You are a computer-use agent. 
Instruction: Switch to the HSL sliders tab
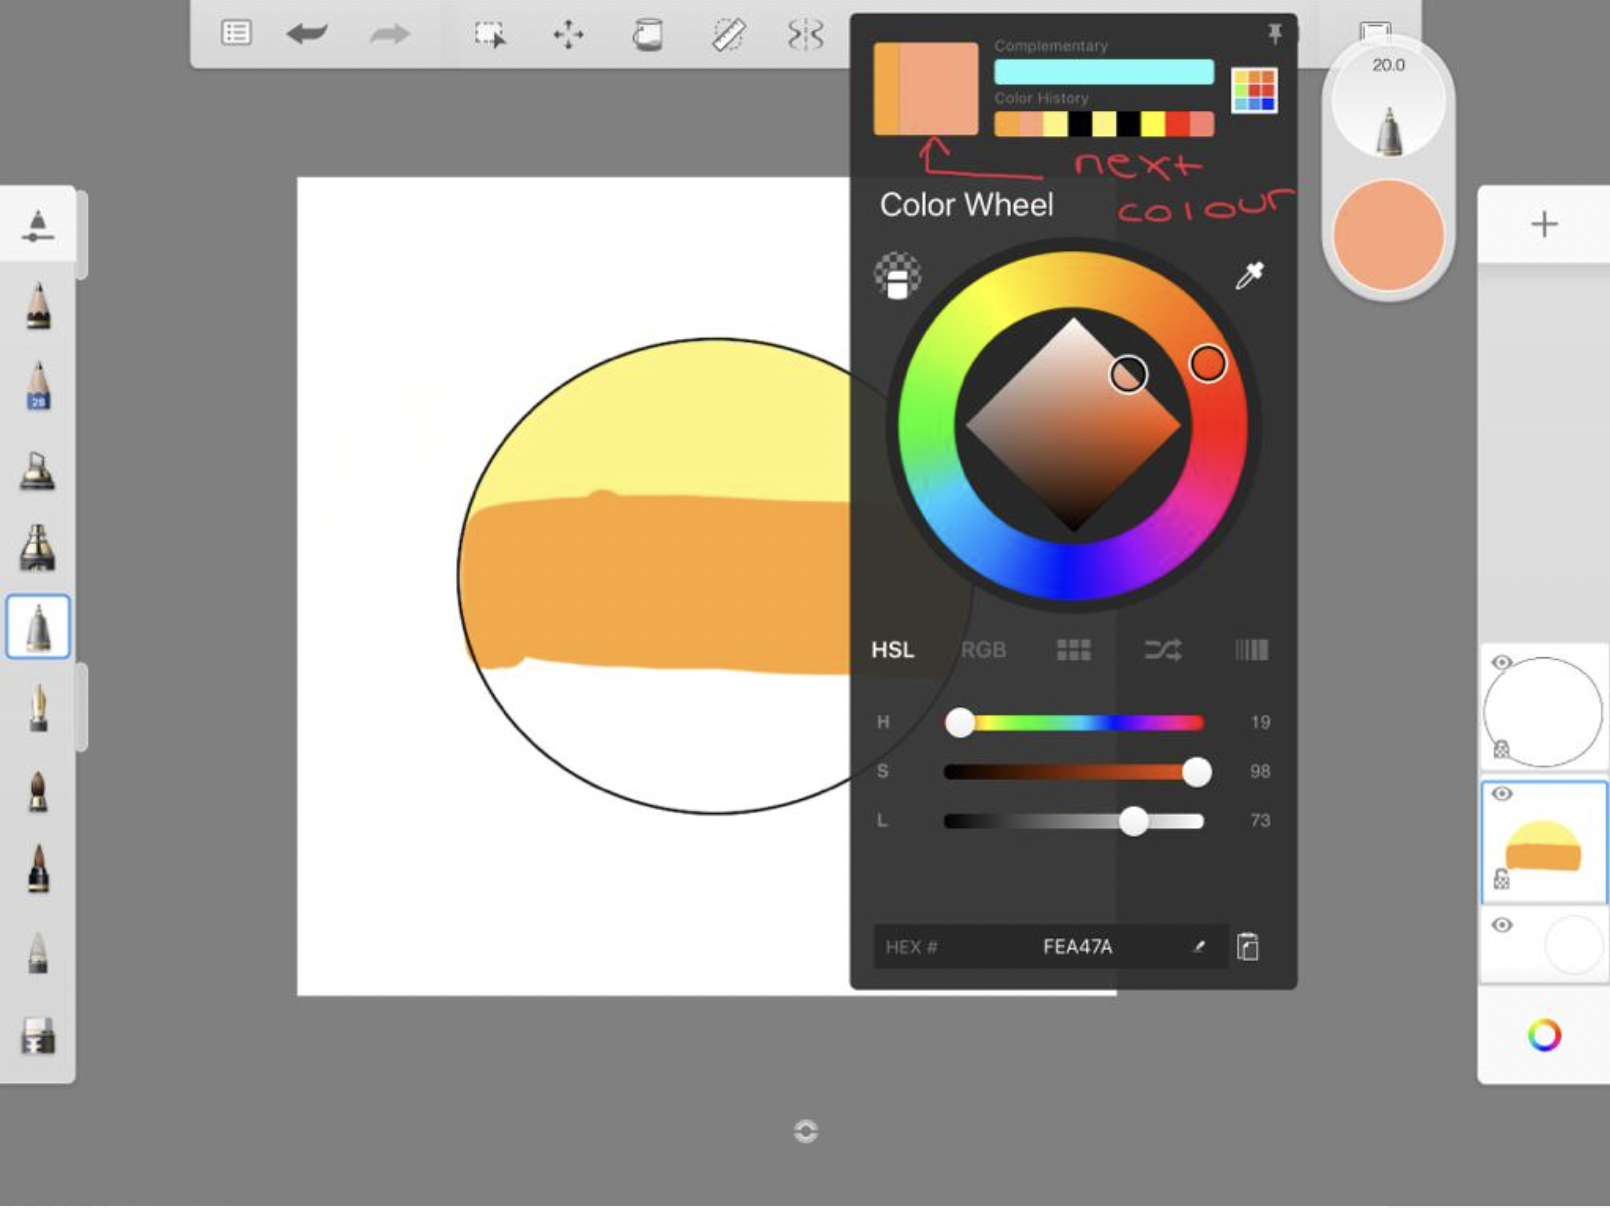coord(892,650)
